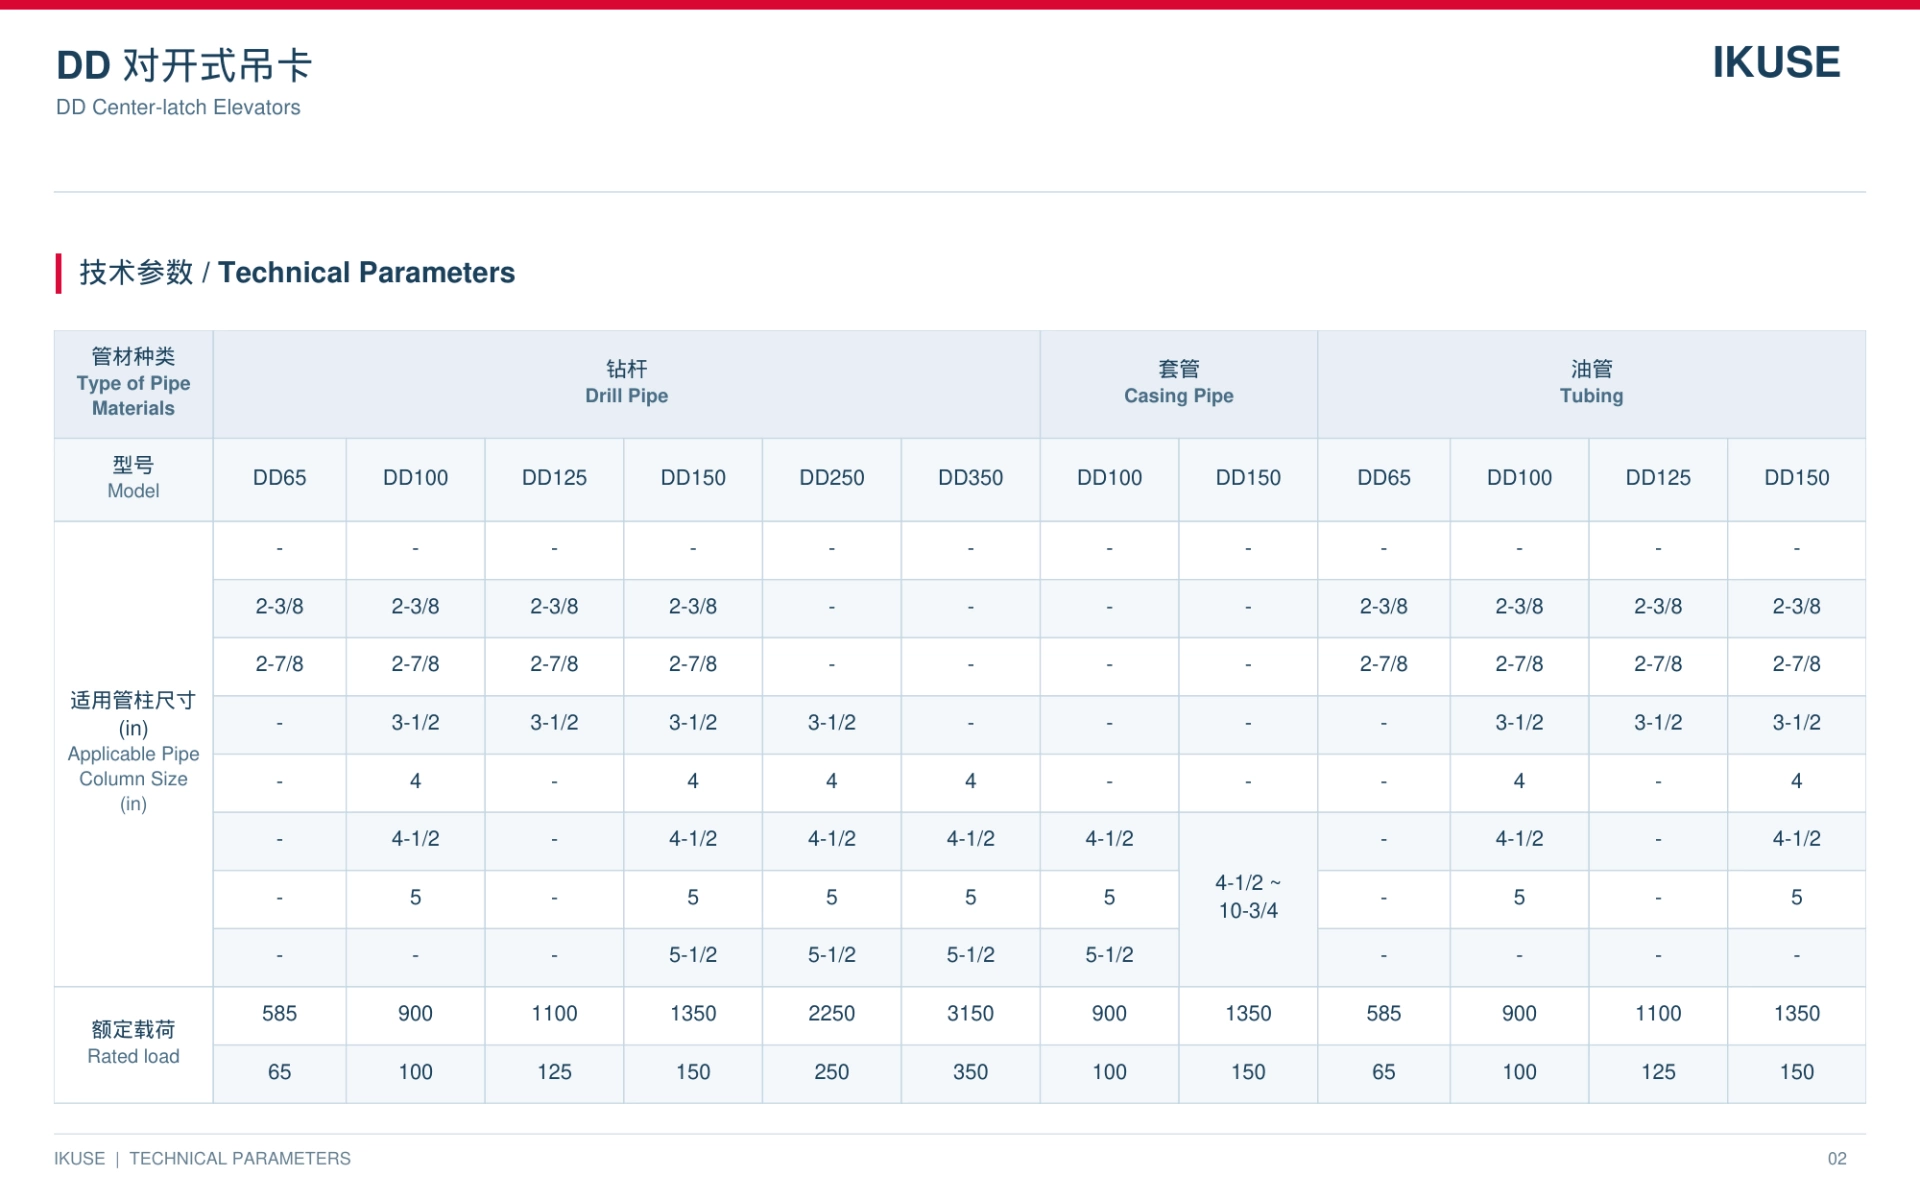Click the 2250 rated load value
The width and height of the screenshot is (1920, 1200).
(x=831, y=1014)
